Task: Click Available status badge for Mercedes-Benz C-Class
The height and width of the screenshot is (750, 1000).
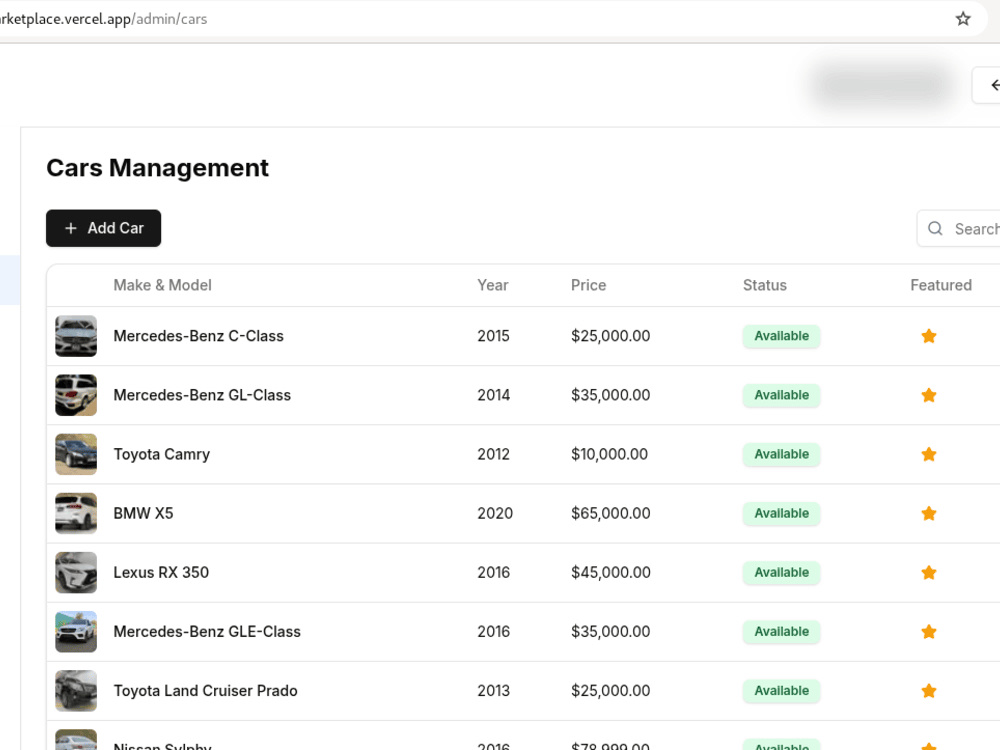Action: click(x=781, y=336)
